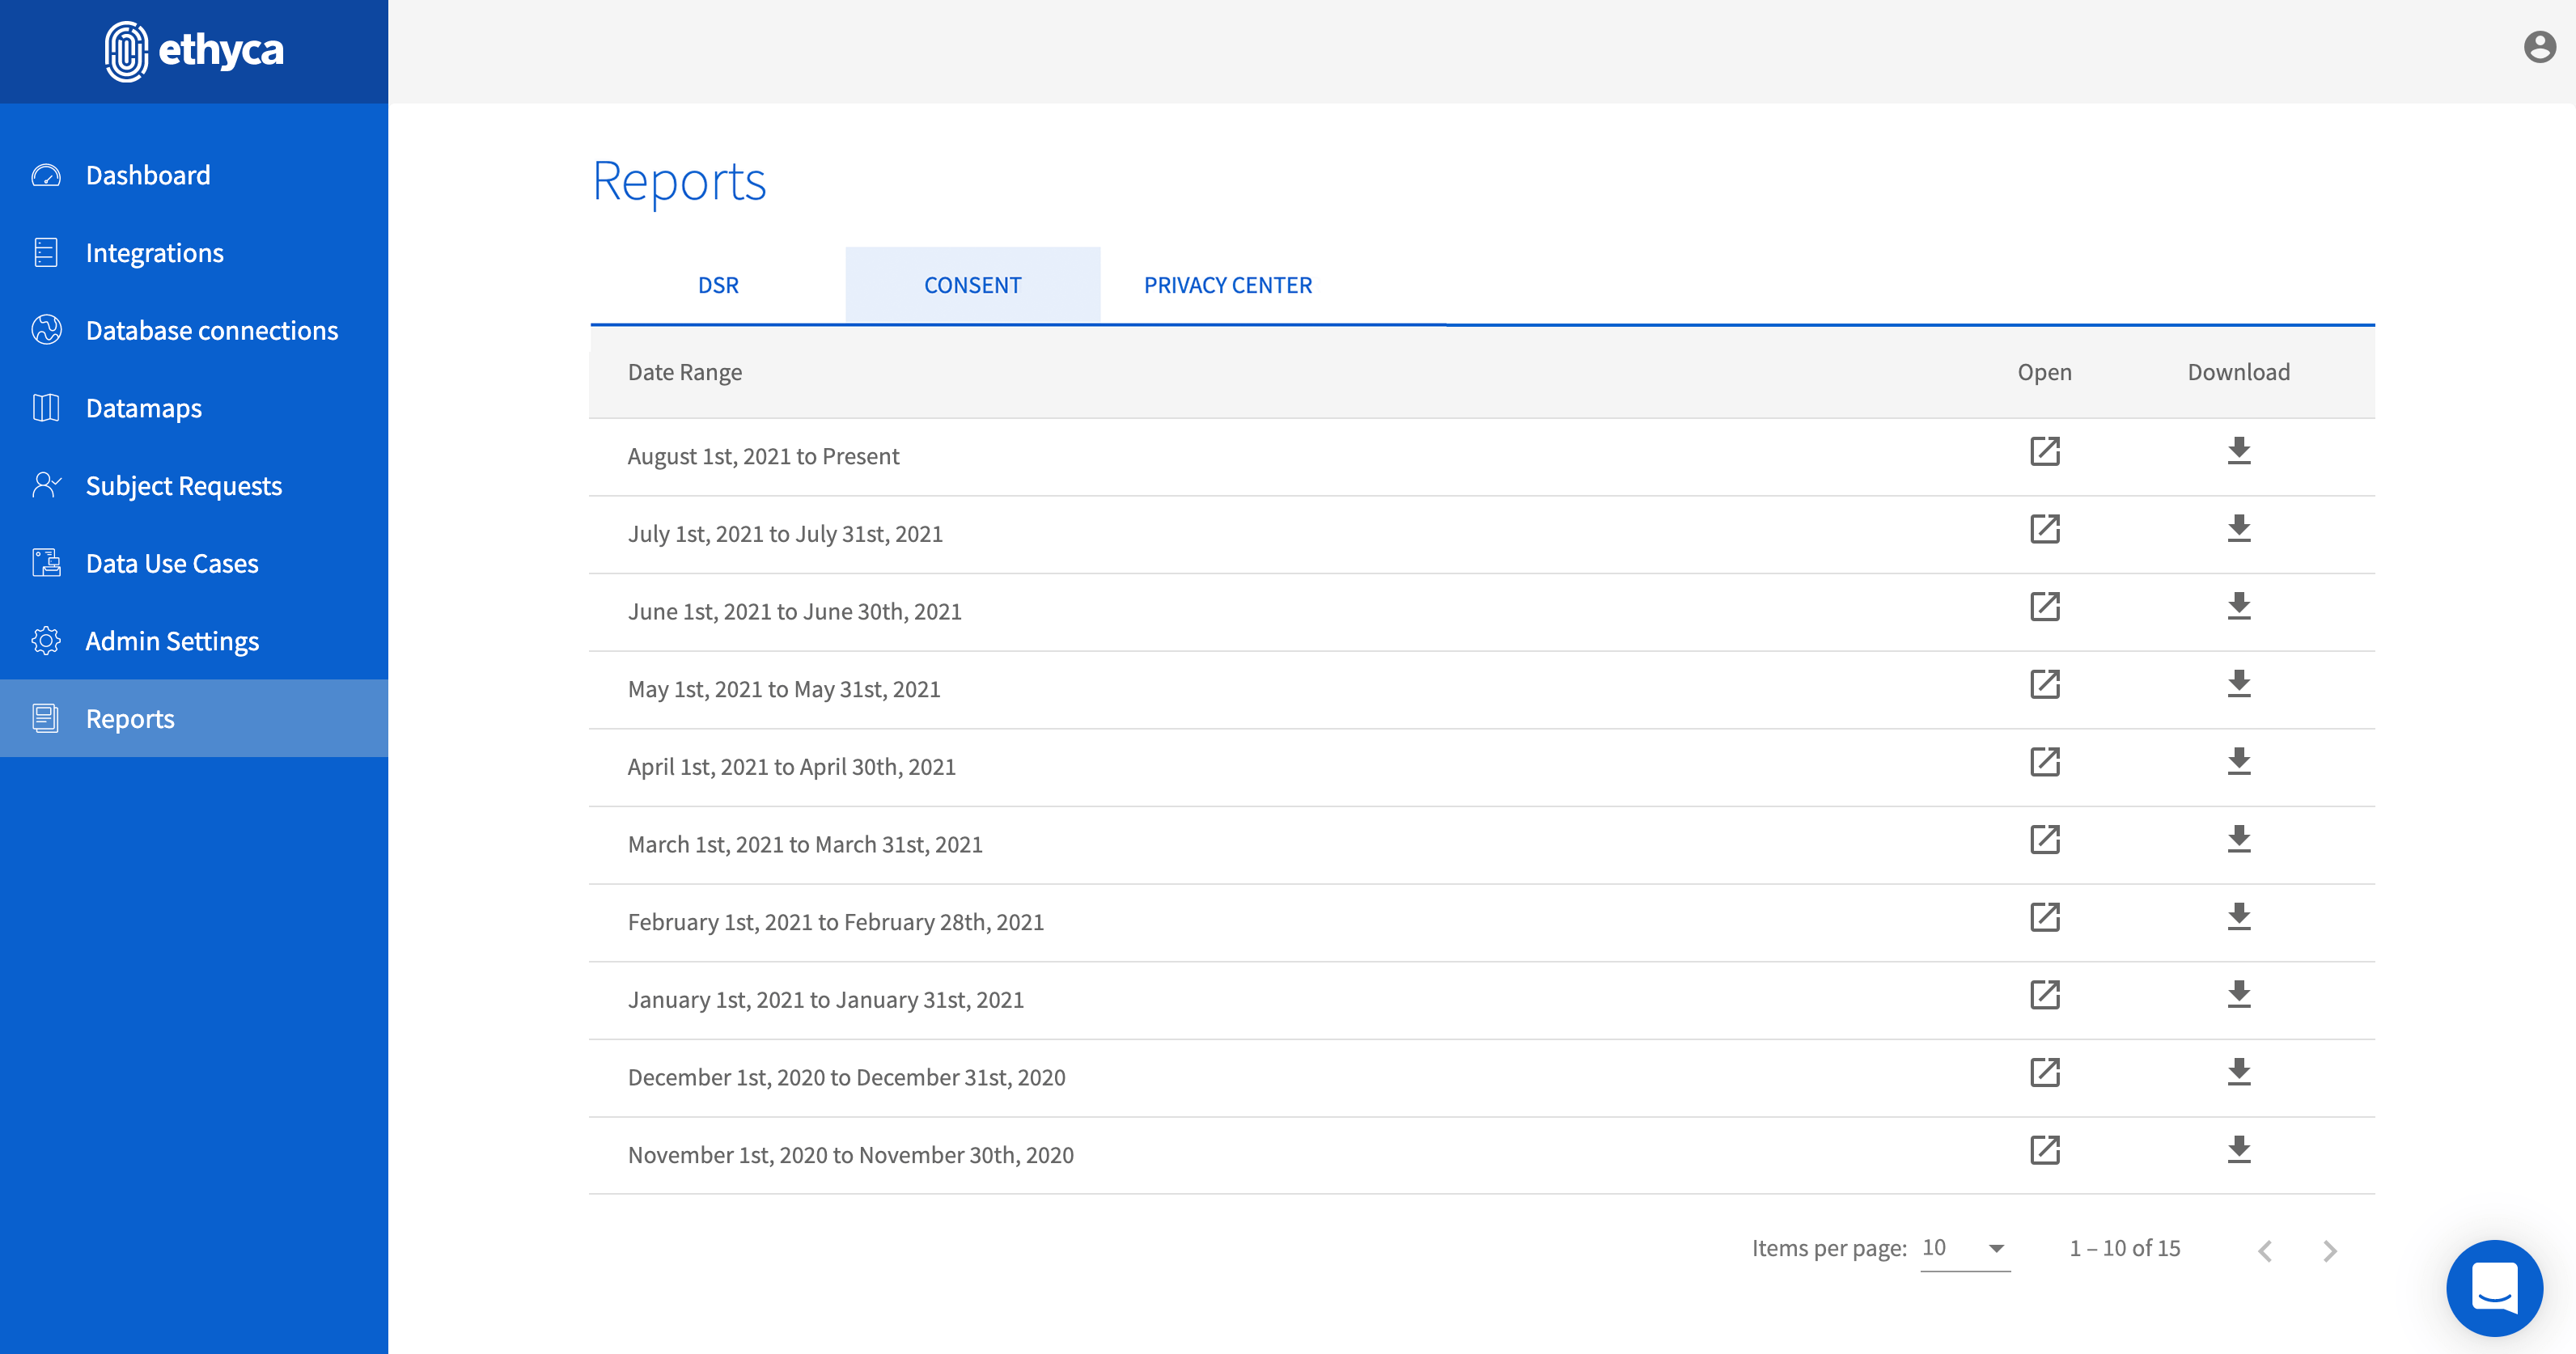Download the July 2021 consent report
Viewport: 2576px width, 1354px height.
2238,529
